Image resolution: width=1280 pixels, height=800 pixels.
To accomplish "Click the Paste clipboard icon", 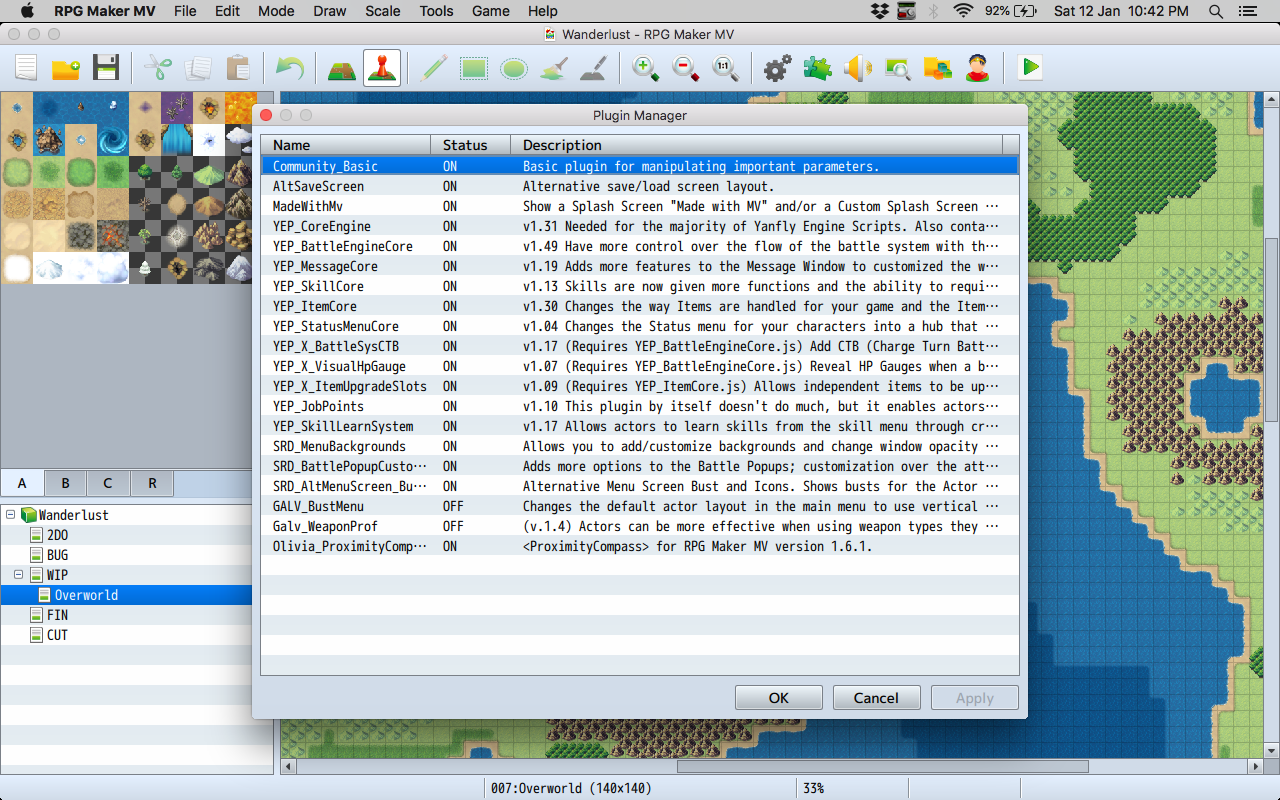I will pos(238,68).
